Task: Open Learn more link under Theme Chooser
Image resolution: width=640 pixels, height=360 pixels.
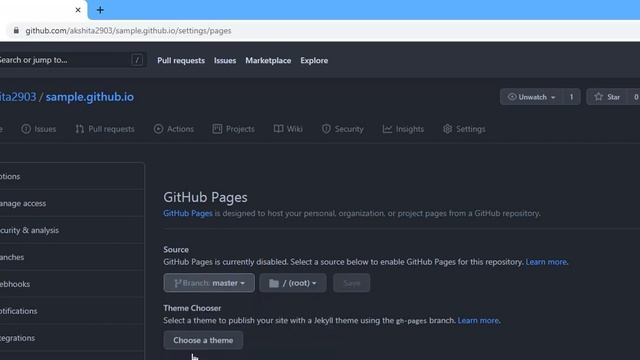Action: (x=478, y=320)
